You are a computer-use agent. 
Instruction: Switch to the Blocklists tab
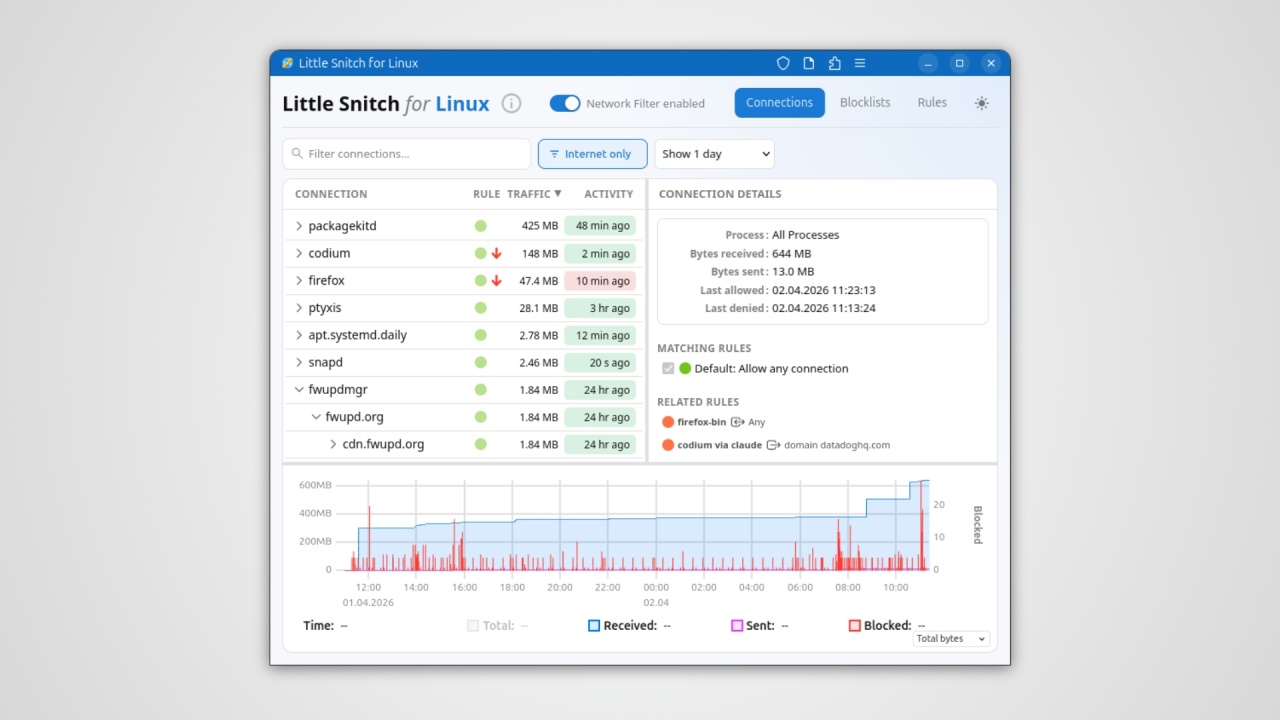pyautogui.click(x=865, y=103)
